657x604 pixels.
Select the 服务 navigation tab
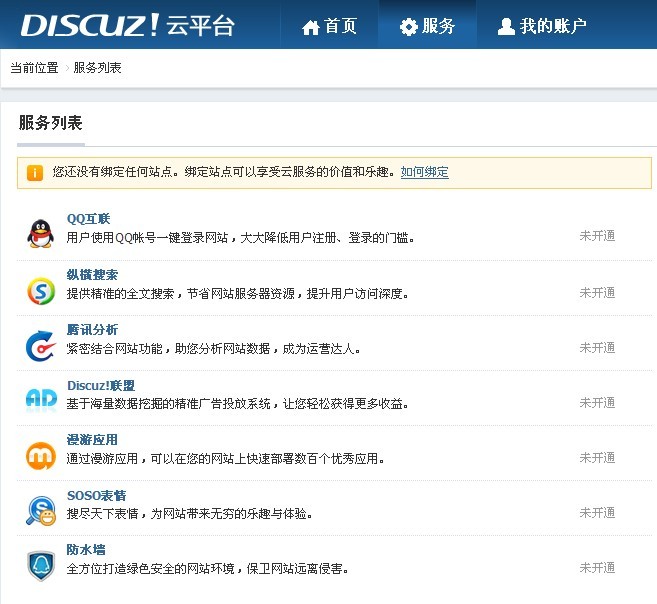[427, 26]
